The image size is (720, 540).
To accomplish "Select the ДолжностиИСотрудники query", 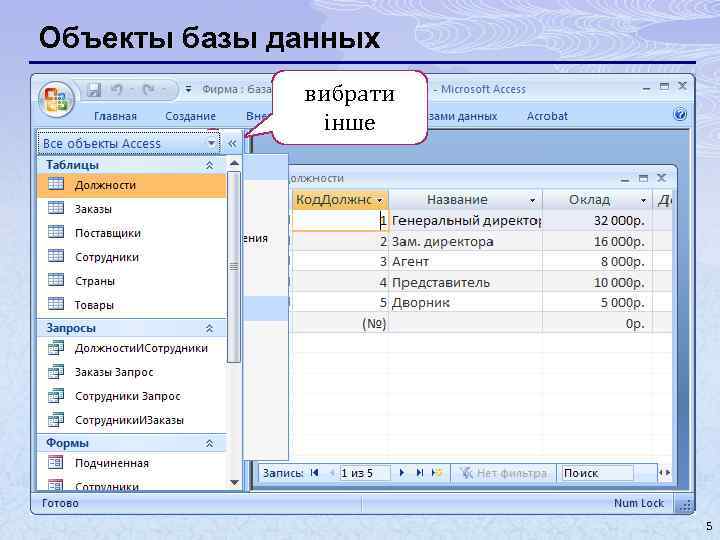I will click(x=132, y=348).
